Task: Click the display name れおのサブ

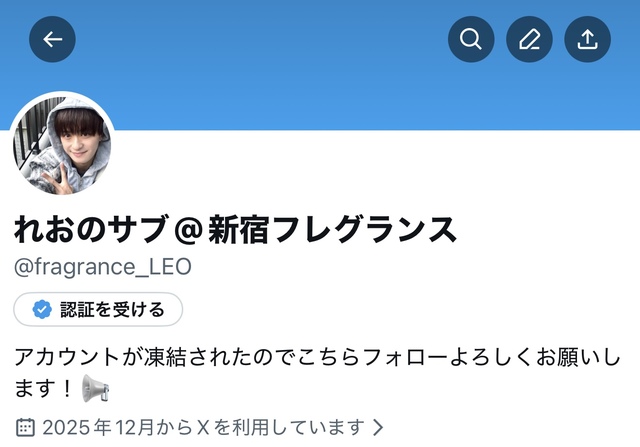Action: pos(91,229)
